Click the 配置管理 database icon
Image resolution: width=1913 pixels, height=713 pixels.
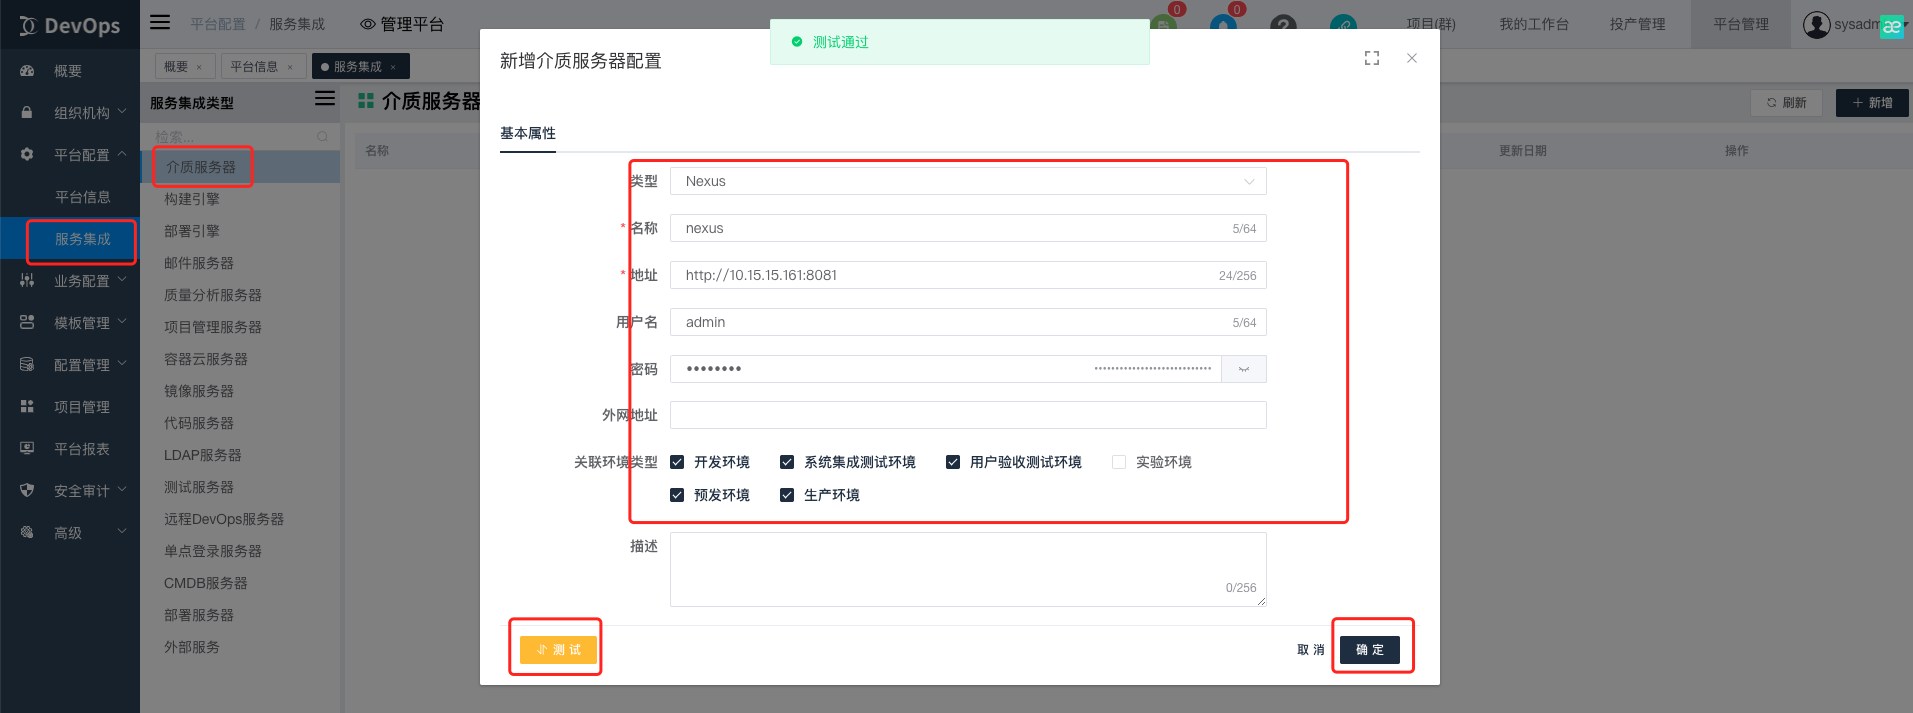point(27,365)
